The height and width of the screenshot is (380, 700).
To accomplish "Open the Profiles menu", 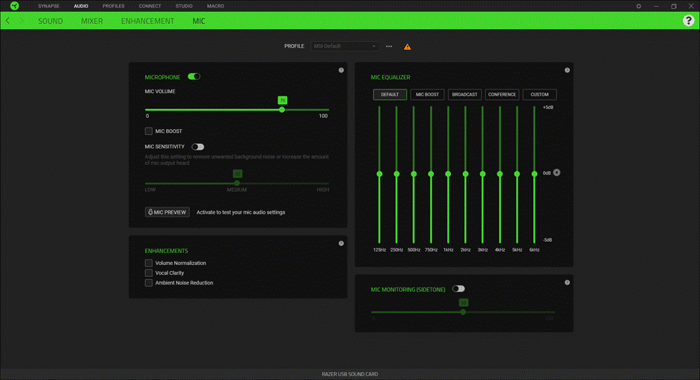I will 113,6.
